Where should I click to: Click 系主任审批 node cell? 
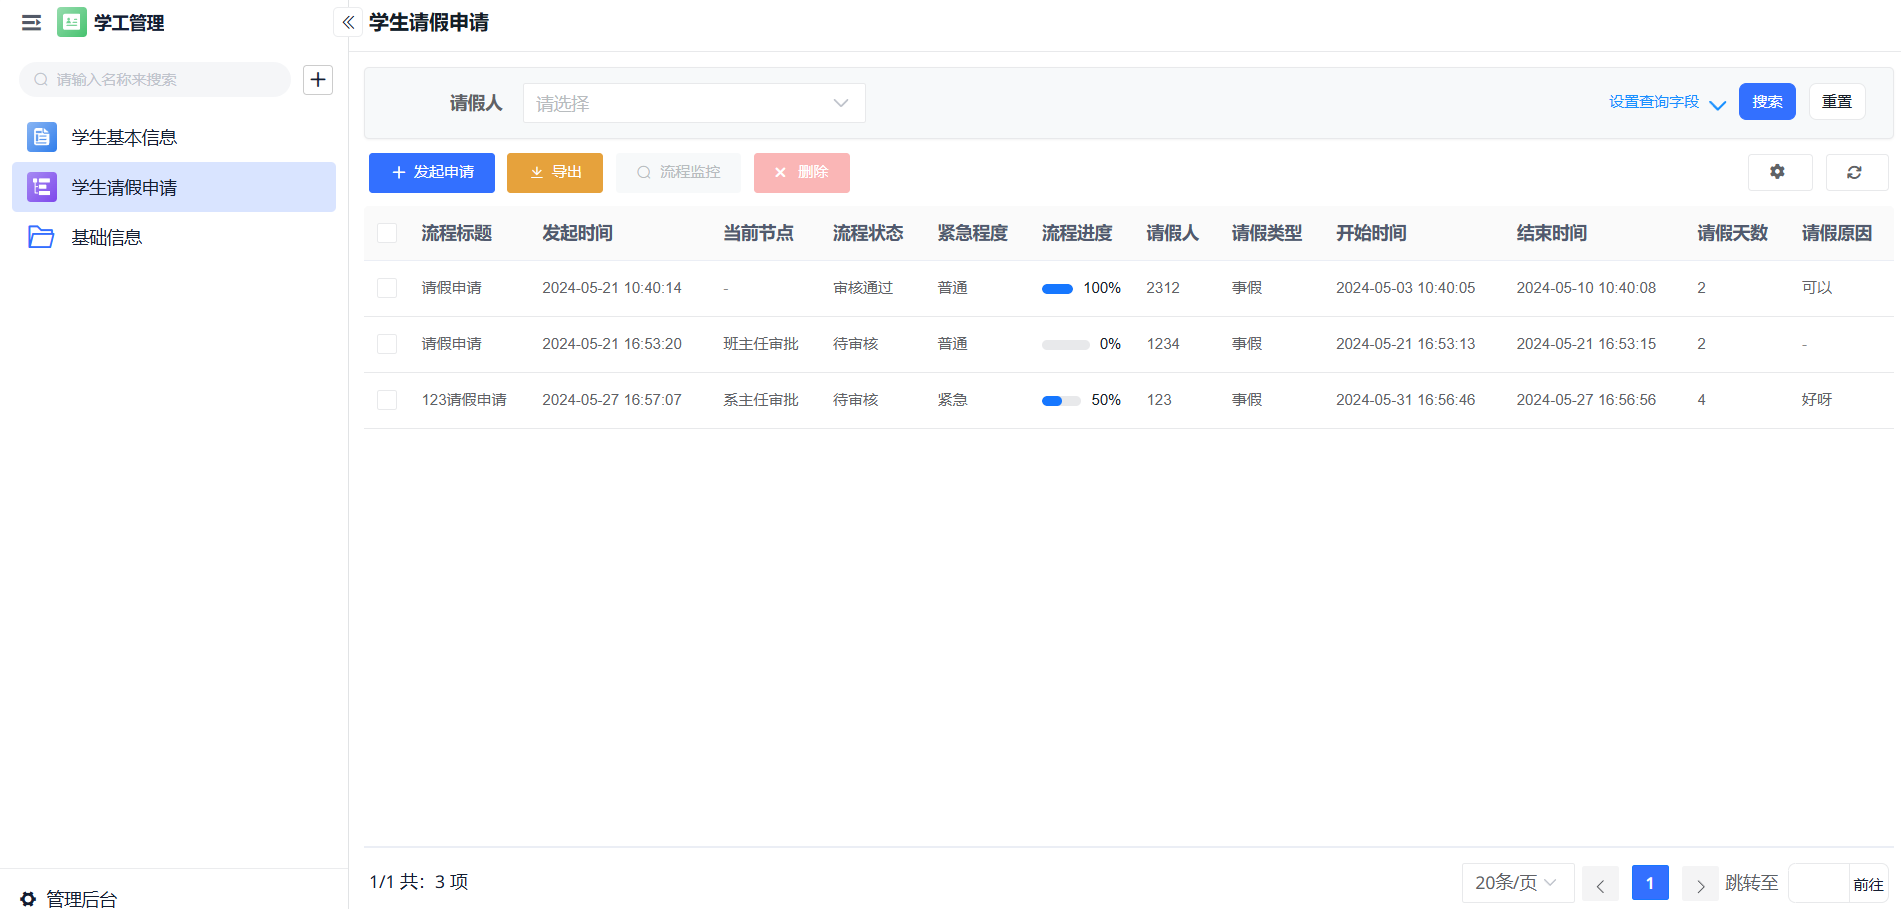[x=761, y=400]
